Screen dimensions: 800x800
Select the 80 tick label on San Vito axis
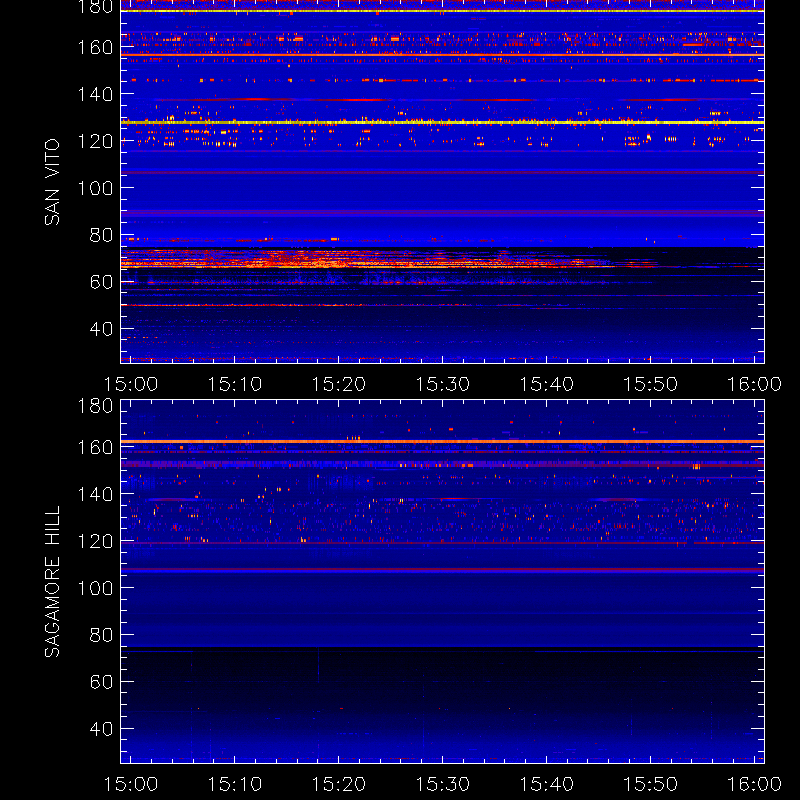pyautogui.click(x=101, y=235)
